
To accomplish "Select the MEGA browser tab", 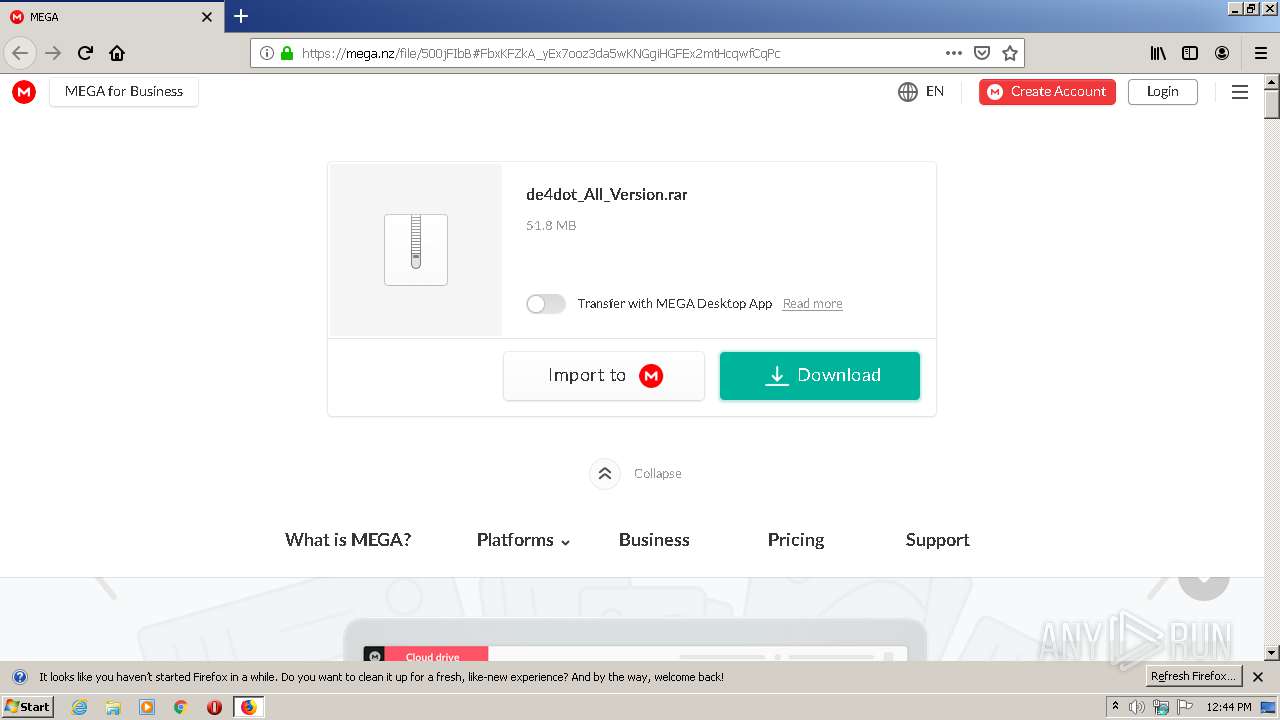I will pos(110,17).
